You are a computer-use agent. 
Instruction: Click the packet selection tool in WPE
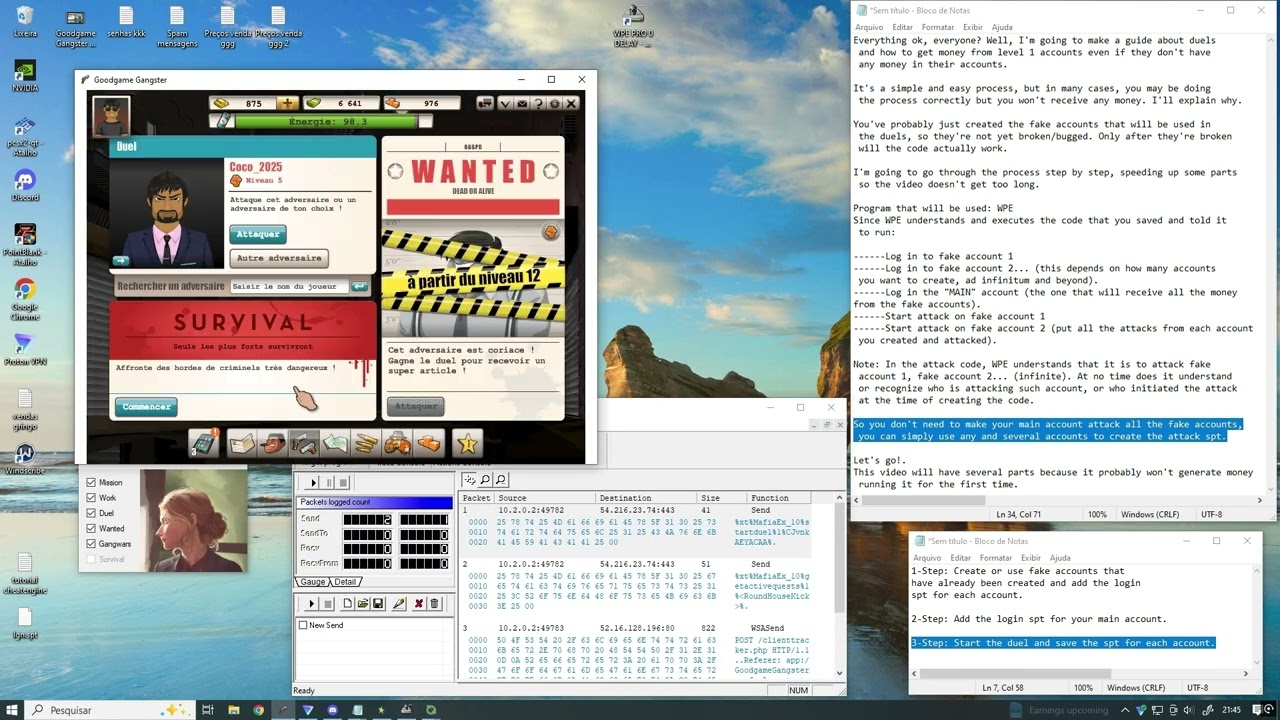(470, 480)
